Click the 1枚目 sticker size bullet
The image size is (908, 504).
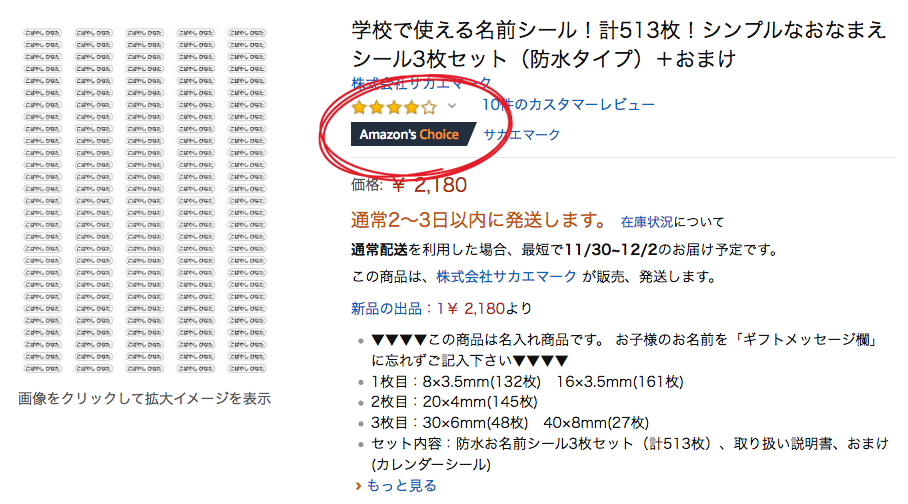527,381
